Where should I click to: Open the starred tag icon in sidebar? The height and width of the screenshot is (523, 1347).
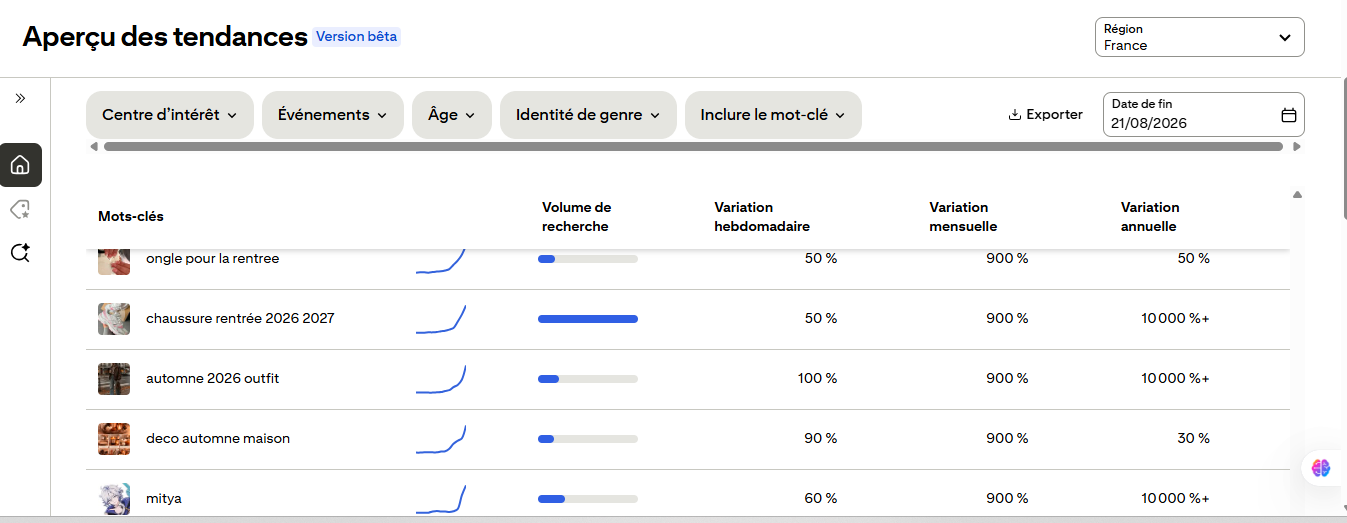coord(20,209)
